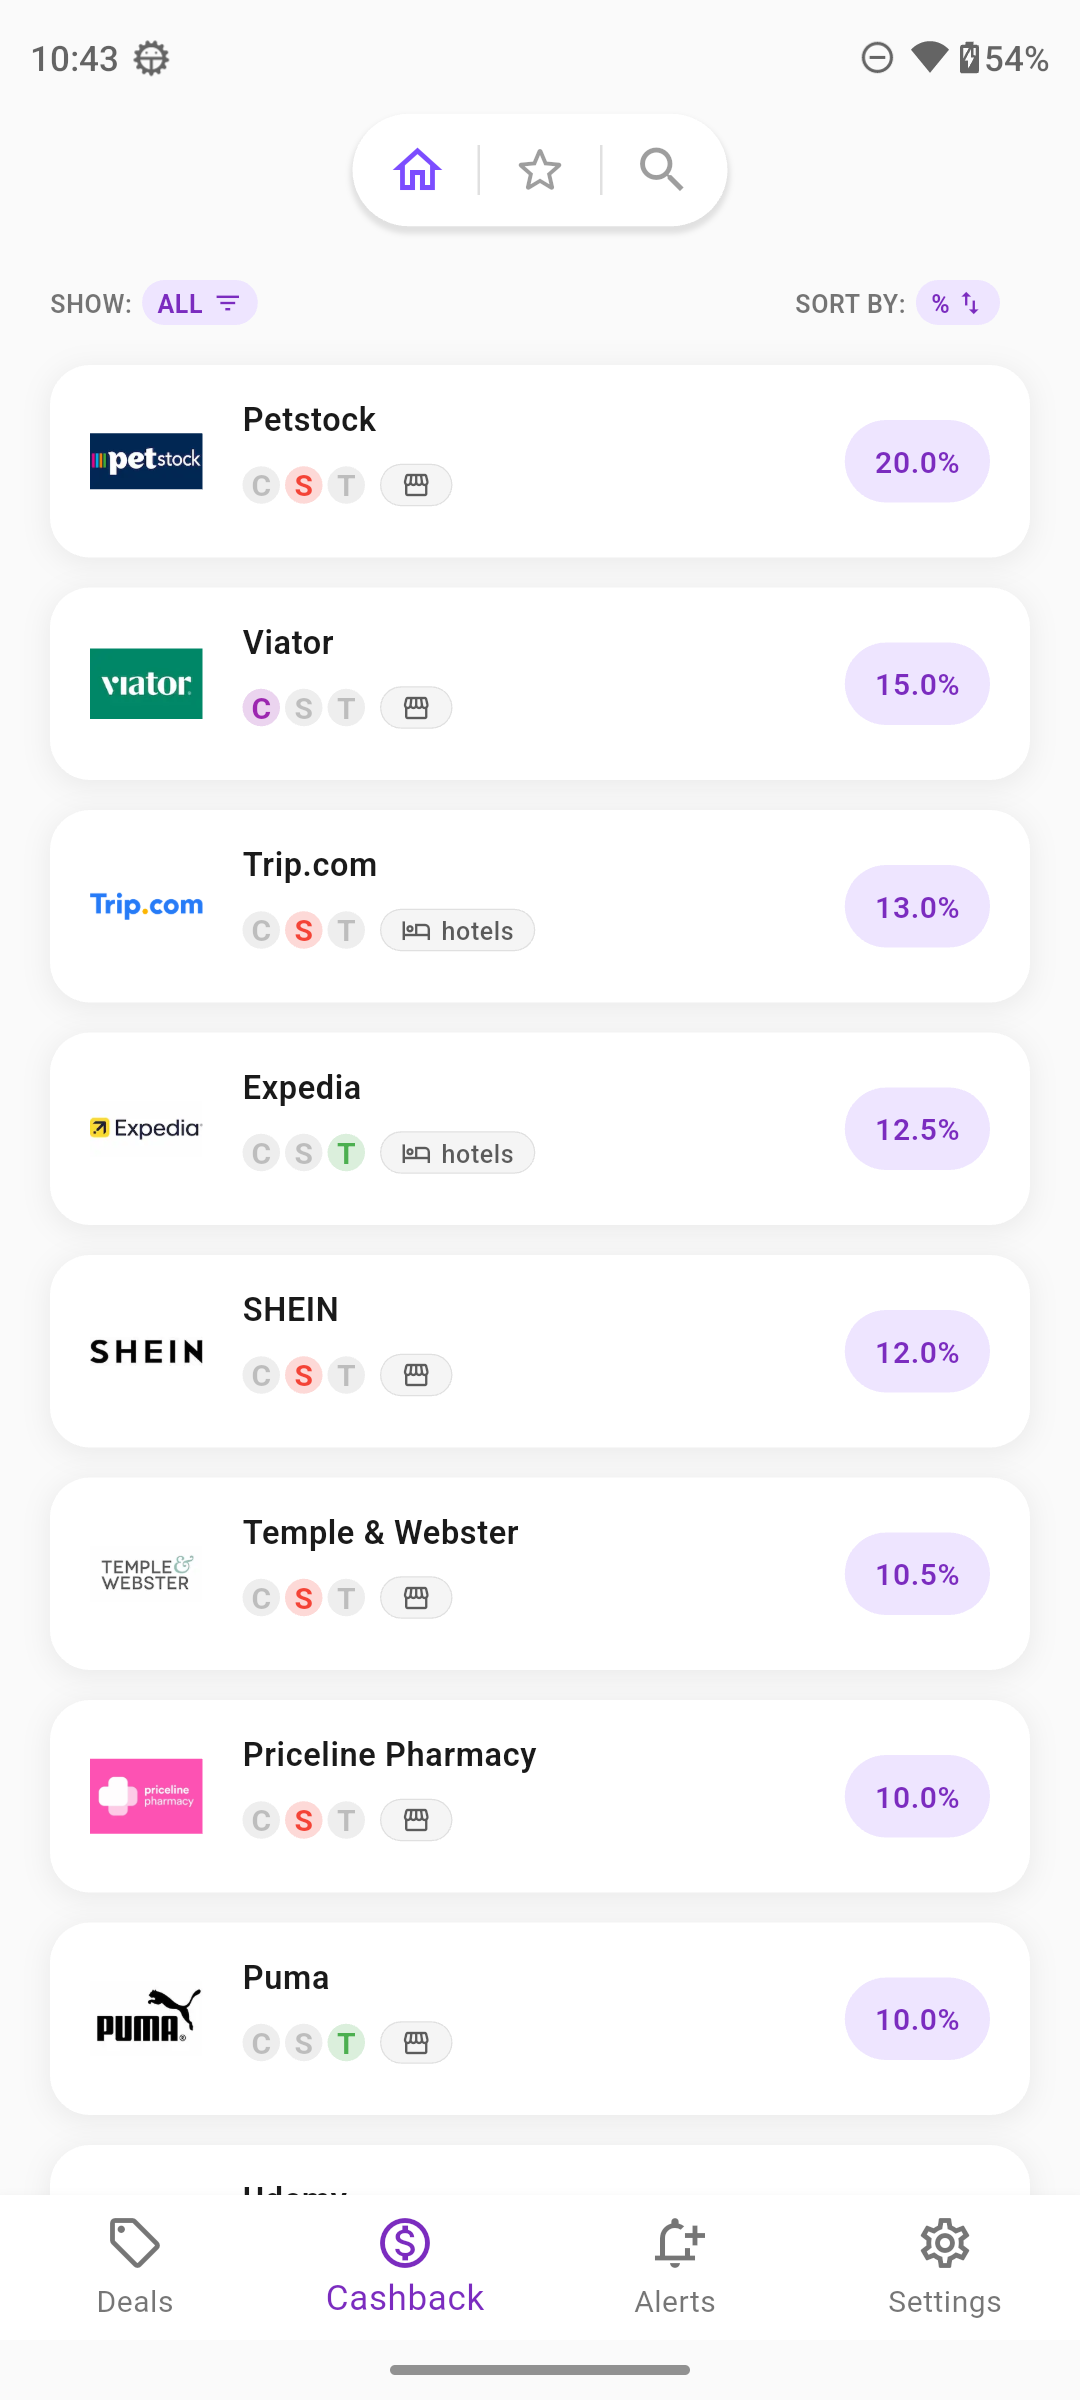This screenshot has height=2400, width=1080.
Task: Tap the red S badge under Petstock
Action: [304, 486]
